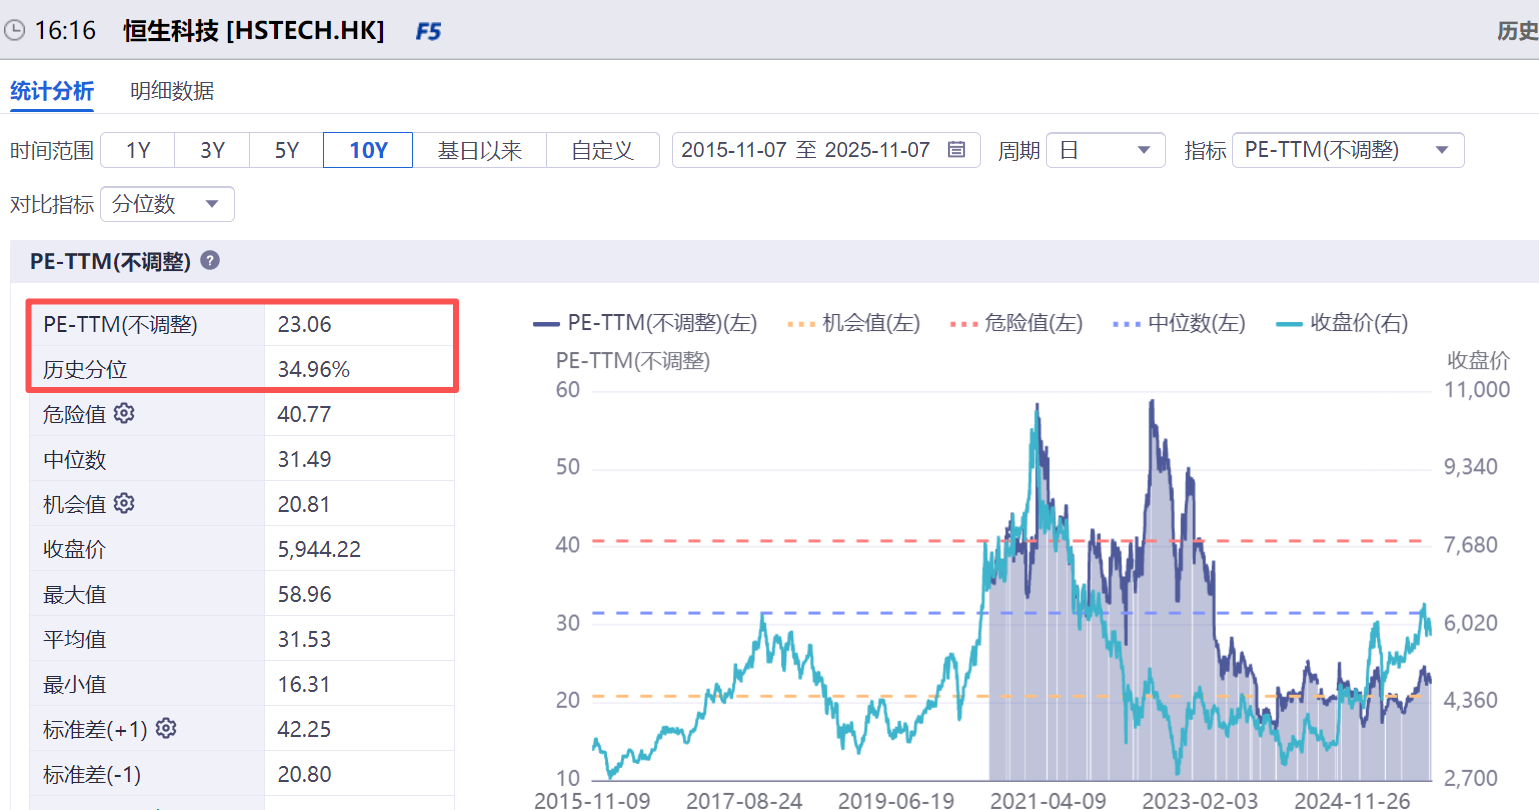Screen dimensions: 1539x810
Task: Click the help icon next to PE-TTM(不调整) title
Action: click(210, 260)
